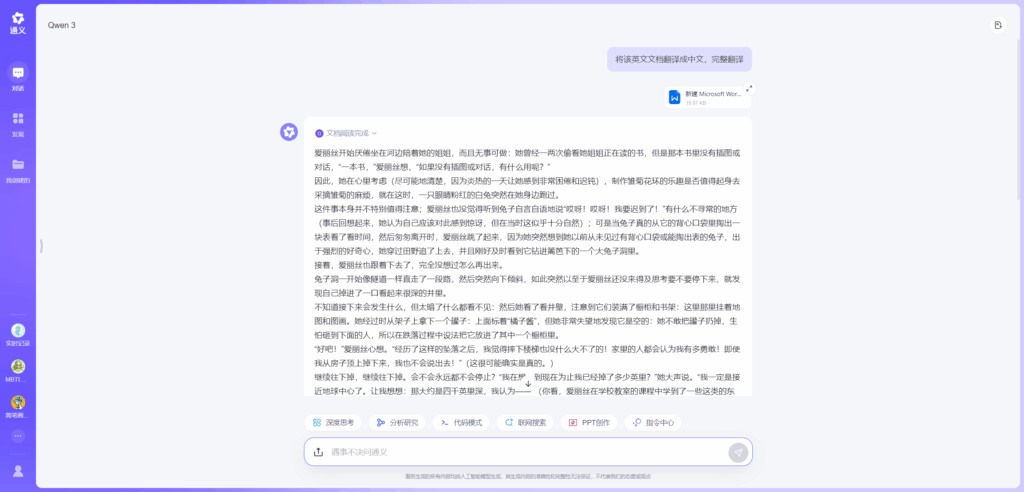Click the paragraph starting 接着，爱丽丝也跟着下去了
This screenshot has width=1024, height=492.
click(409, 265)
